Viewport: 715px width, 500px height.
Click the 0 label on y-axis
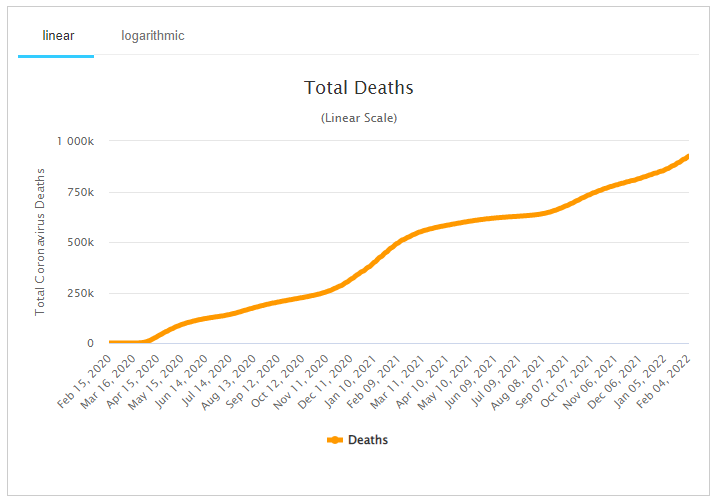[x=90, y=343]
